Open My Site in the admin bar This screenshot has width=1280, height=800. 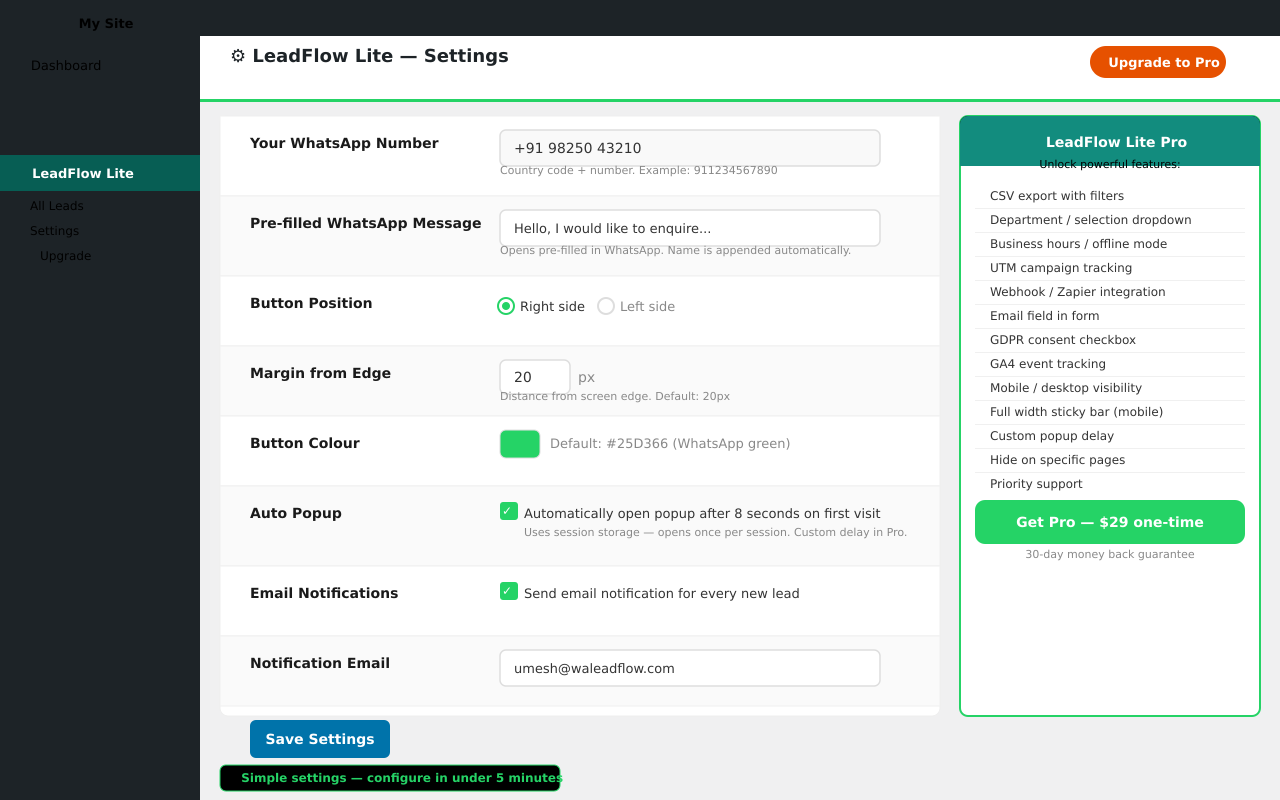tap(106, 23)
